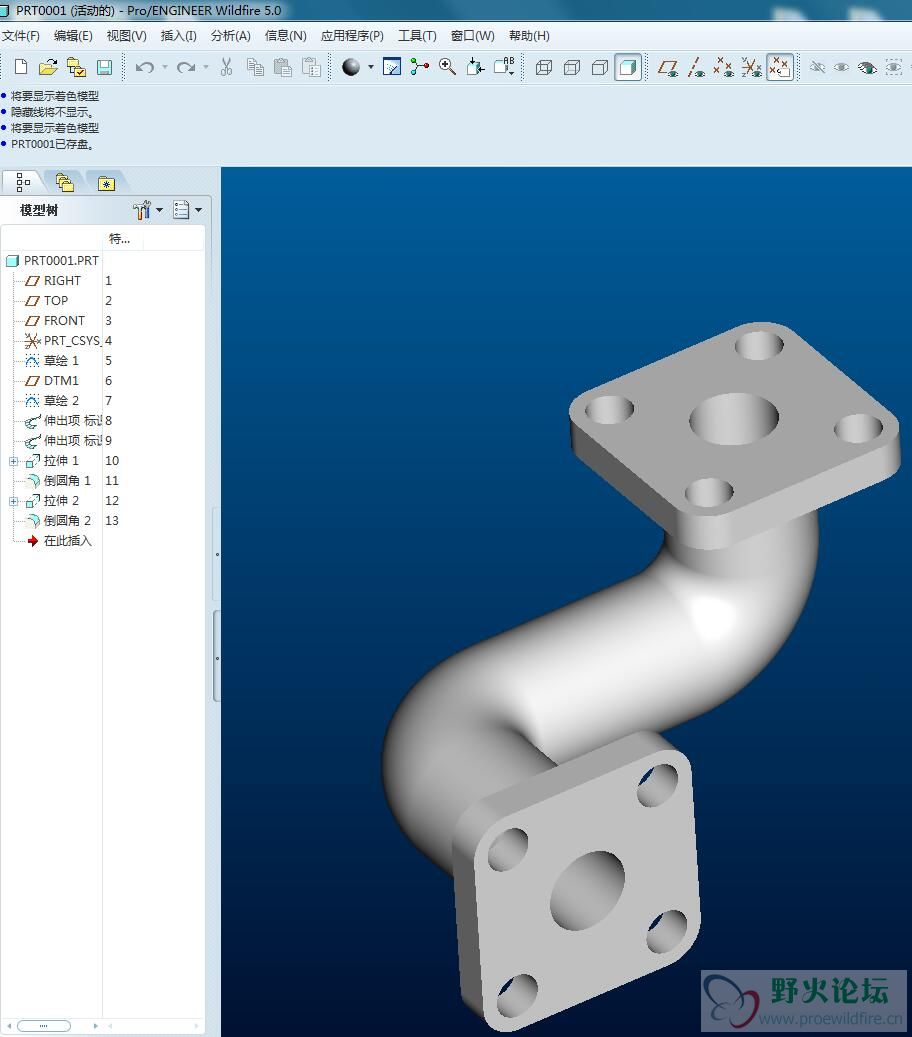Click the New file icon
912x1037 pixels.
click(21, 67)
